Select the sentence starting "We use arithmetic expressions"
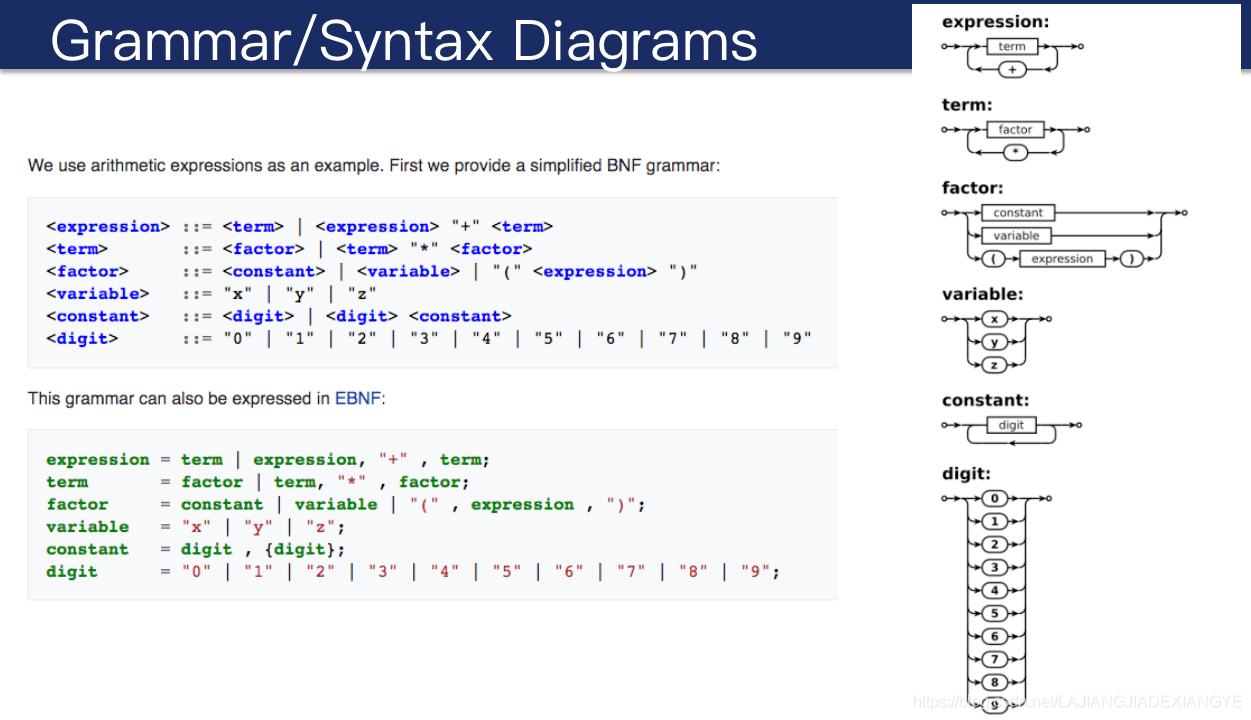This screenshot has height=720, width=1251. tap(373, 165)
